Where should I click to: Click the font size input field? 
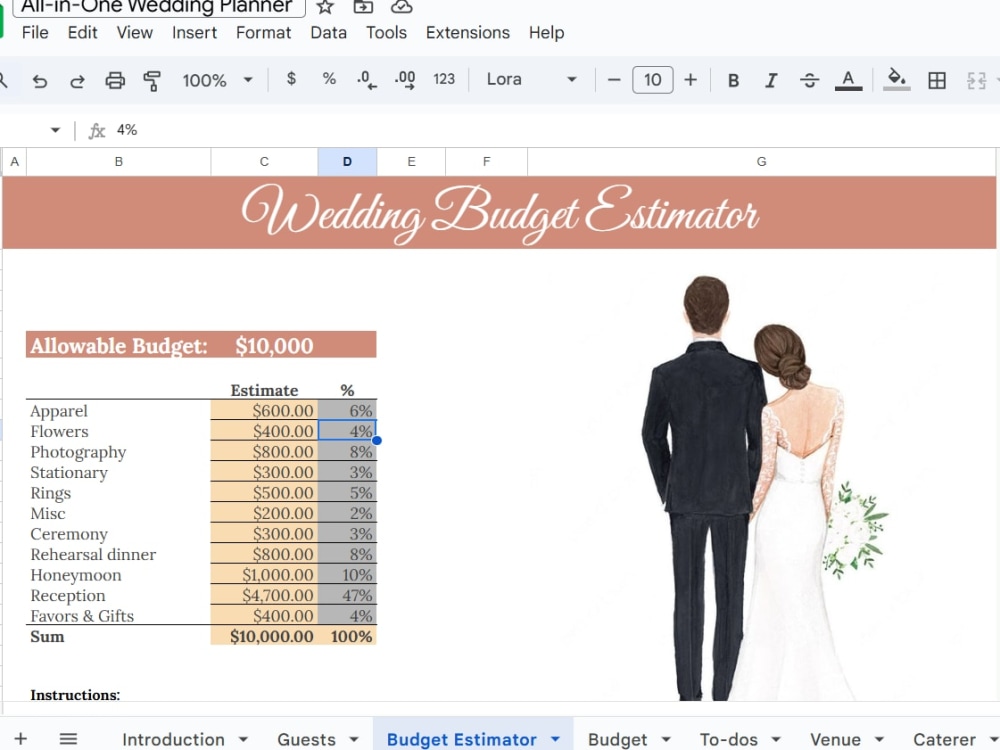652,80
